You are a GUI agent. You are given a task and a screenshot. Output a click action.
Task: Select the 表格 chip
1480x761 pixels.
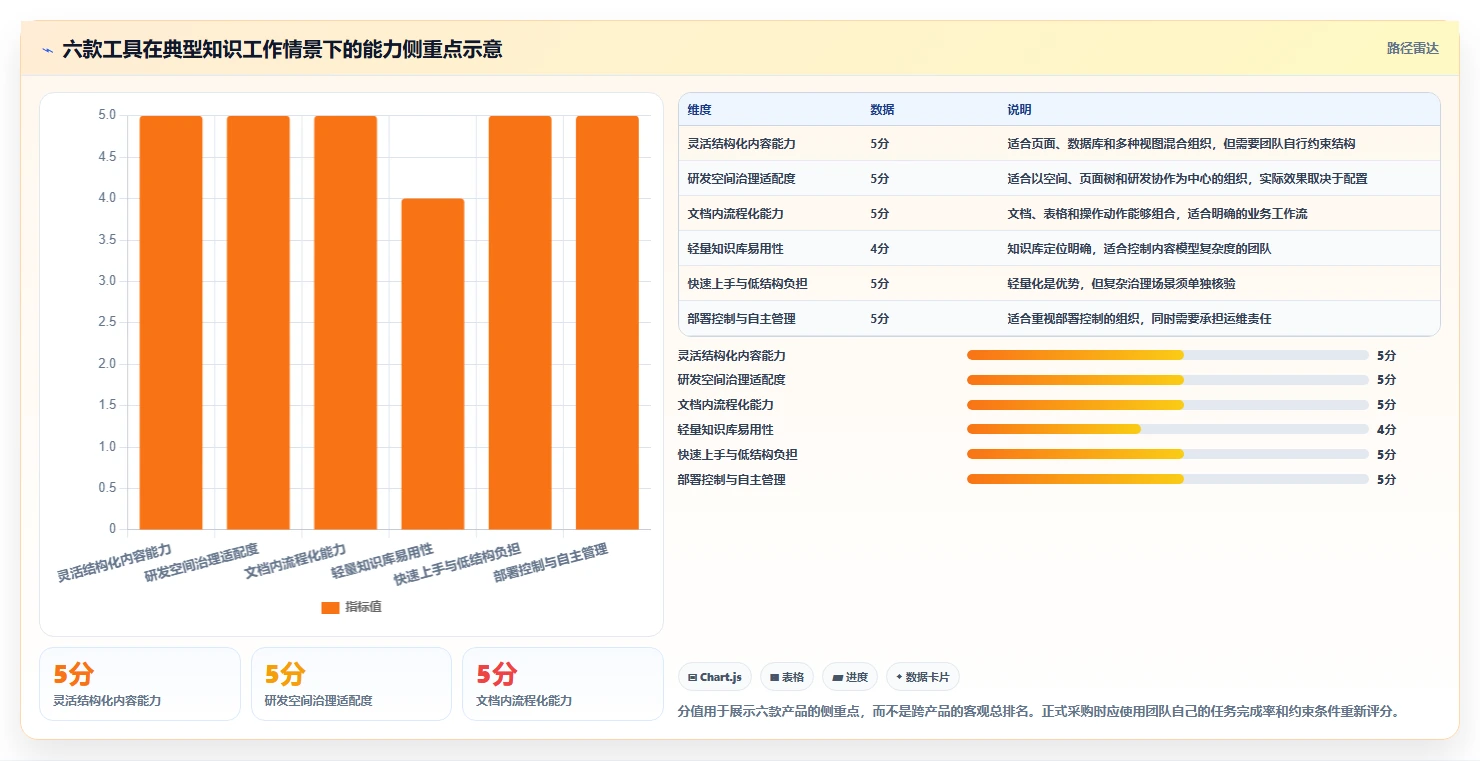(x=787, y=677)
